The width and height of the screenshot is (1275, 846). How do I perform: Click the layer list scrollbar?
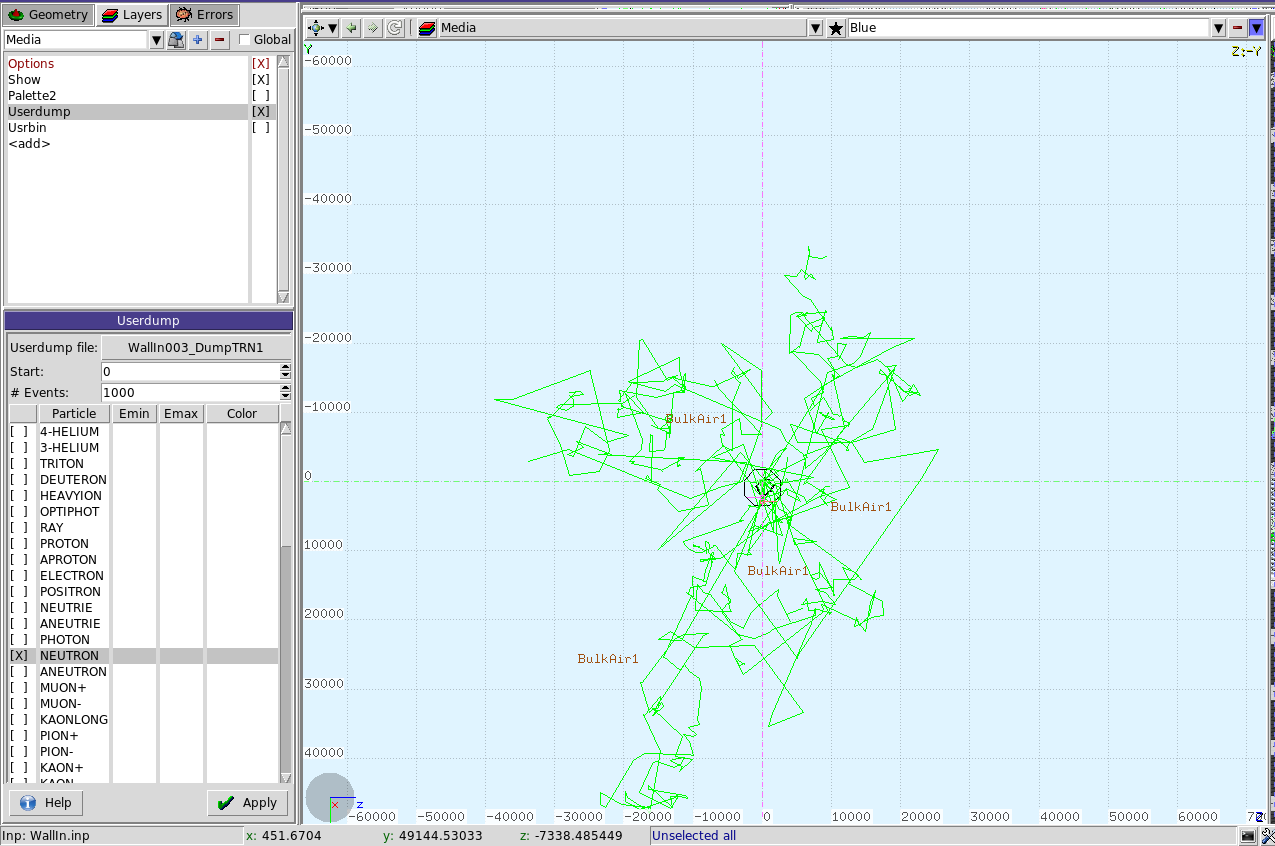click(283, 179)
